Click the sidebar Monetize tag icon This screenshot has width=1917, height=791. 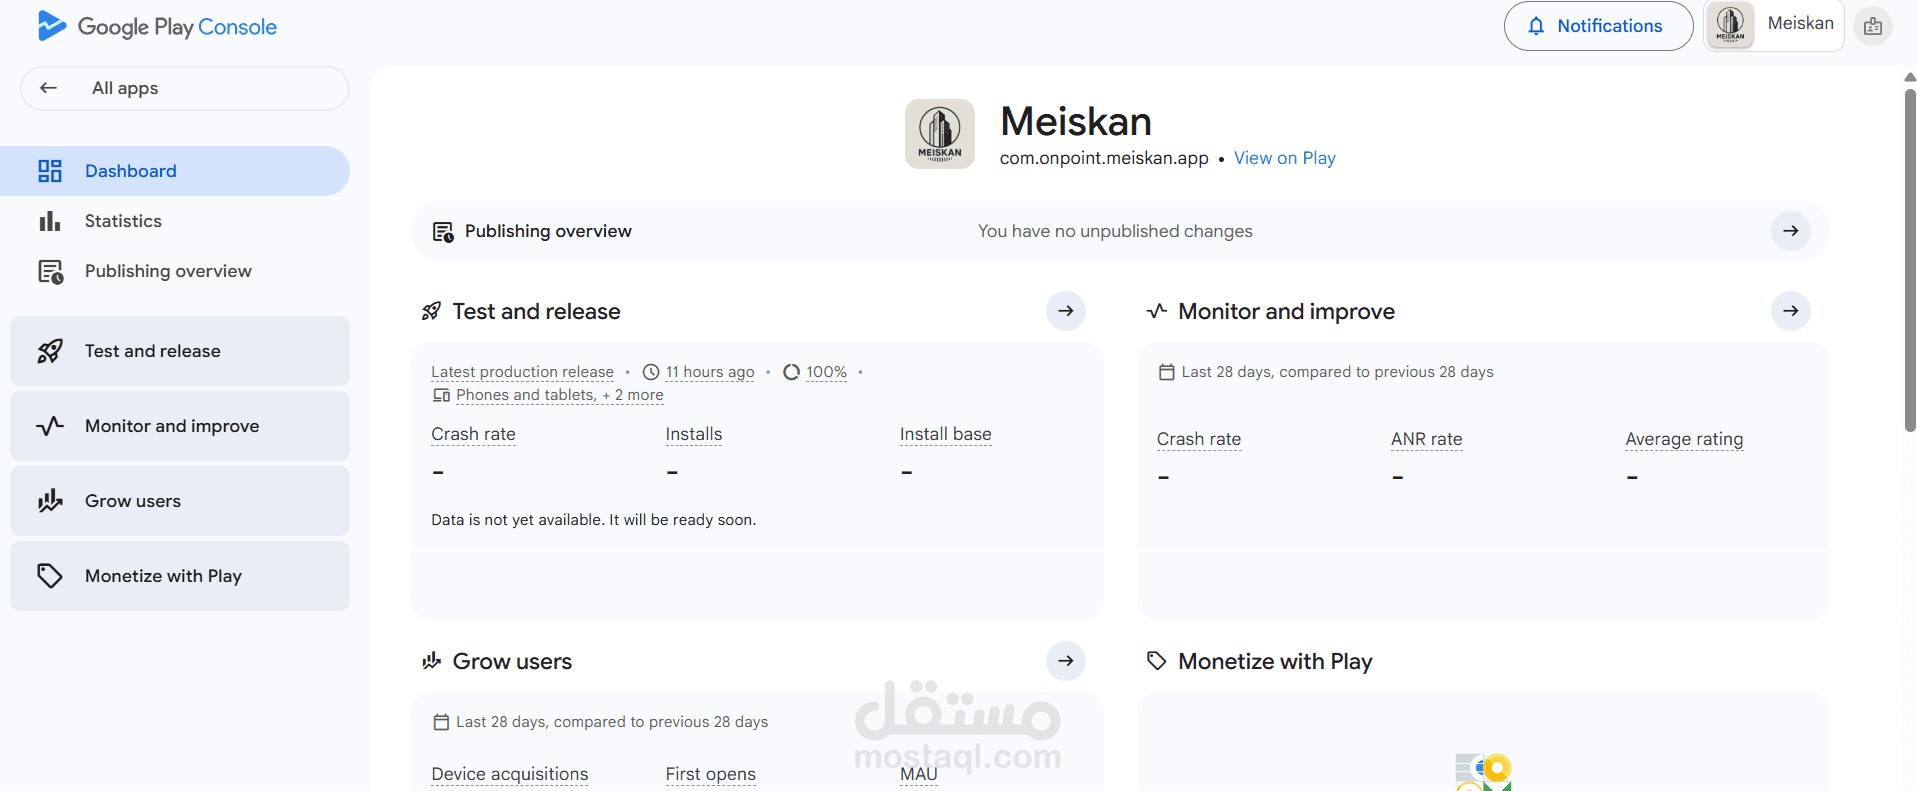tap(50, 576)
